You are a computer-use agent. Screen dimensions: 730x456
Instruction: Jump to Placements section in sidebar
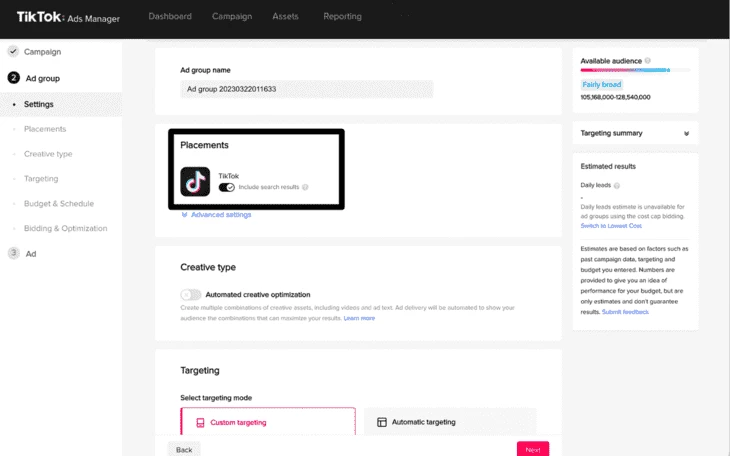(45, 129)
